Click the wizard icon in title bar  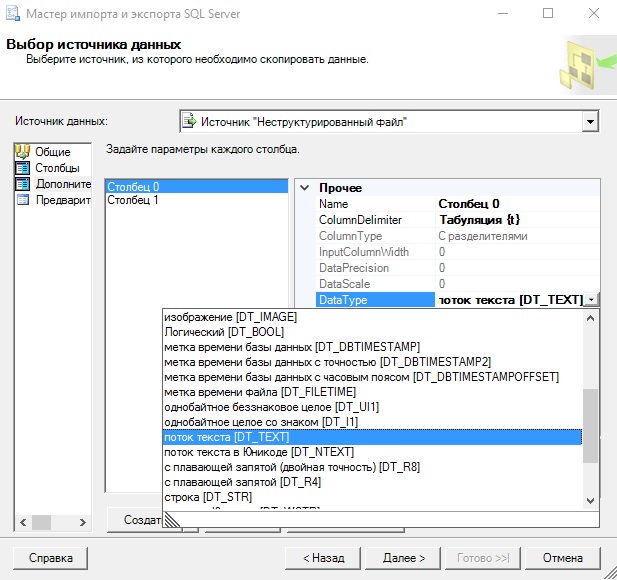(x=13, y=13)
